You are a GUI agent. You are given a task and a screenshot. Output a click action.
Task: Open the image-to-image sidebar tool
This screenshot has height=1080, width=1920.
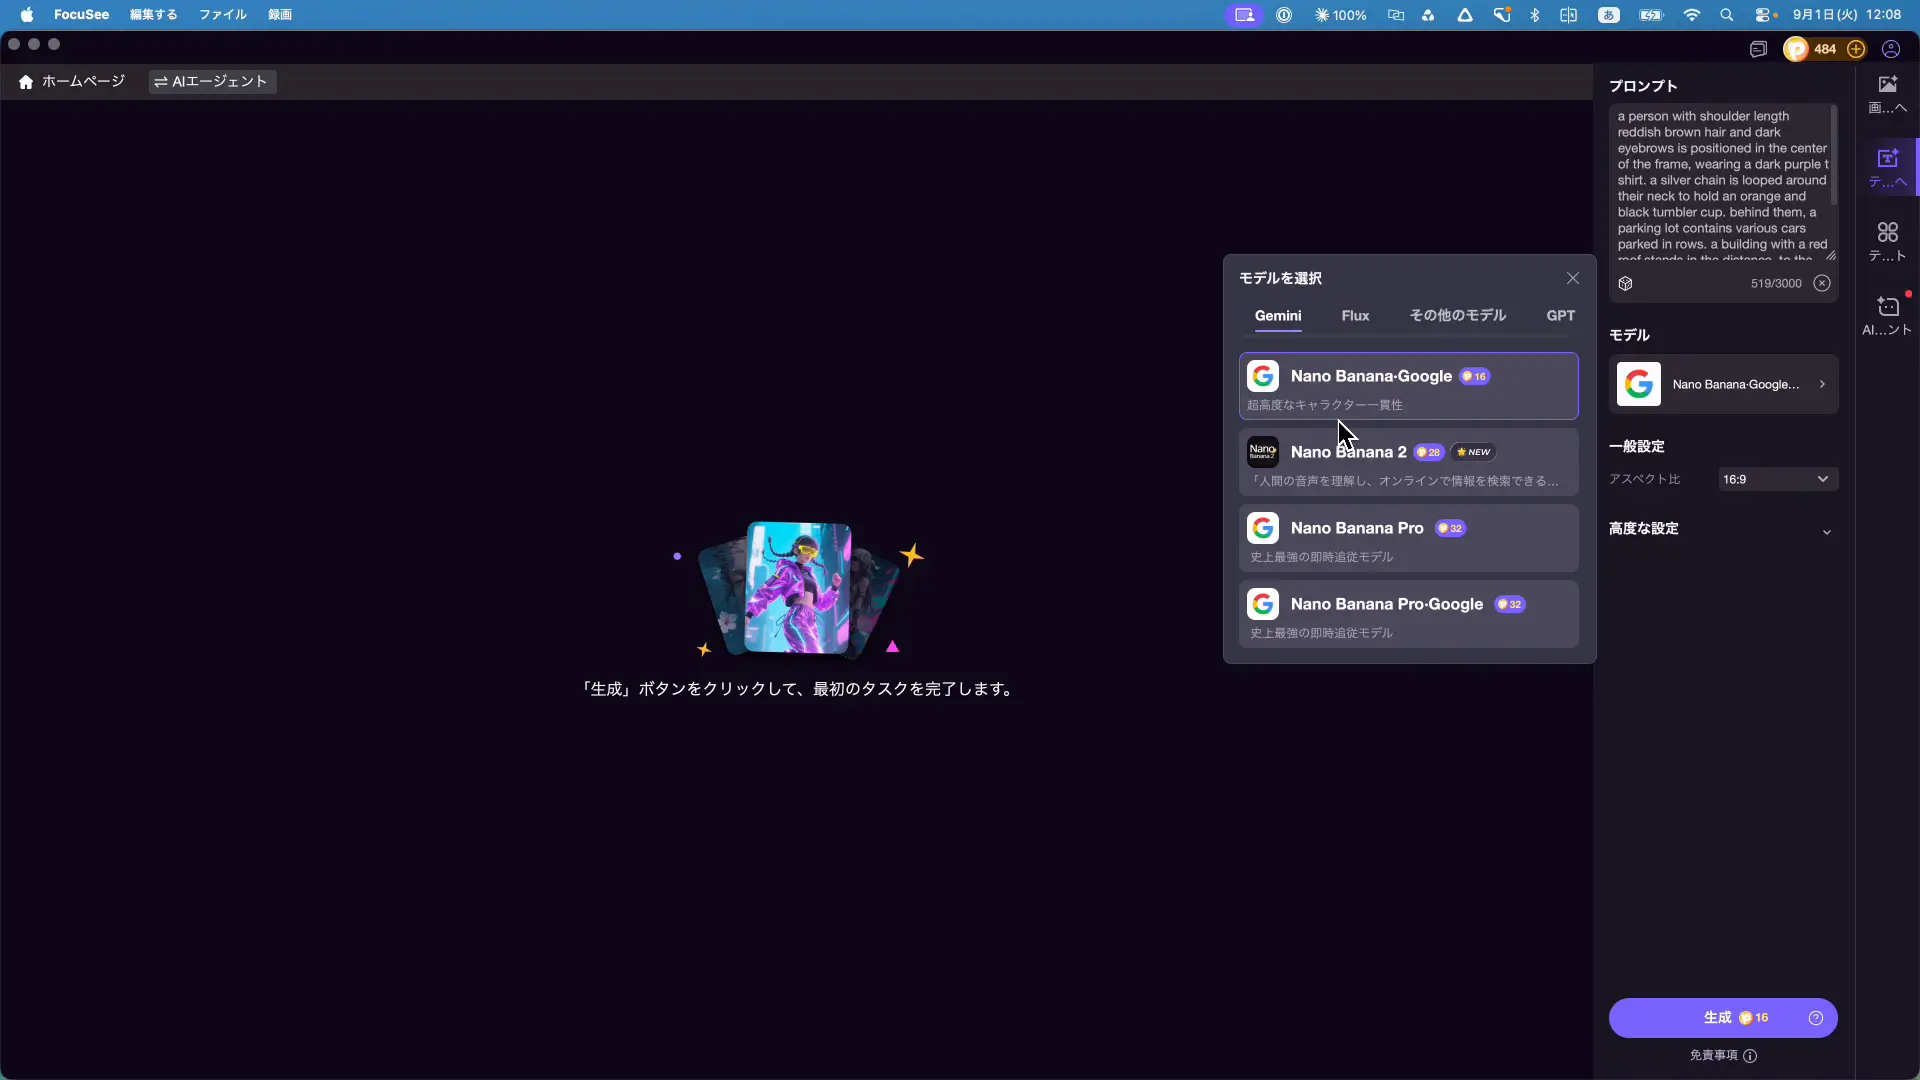[x=1887, y=94]
